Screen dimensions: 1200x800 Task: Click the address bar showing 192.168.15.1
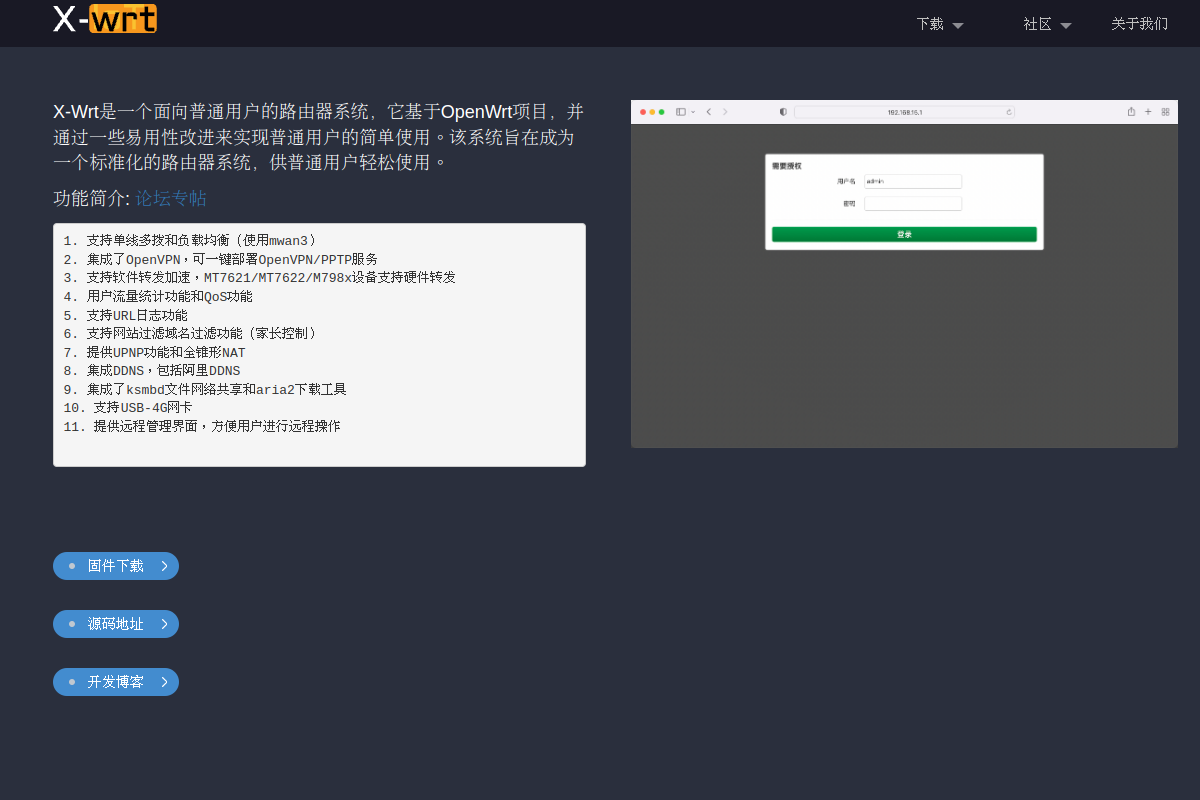click(x=904, y=112)
